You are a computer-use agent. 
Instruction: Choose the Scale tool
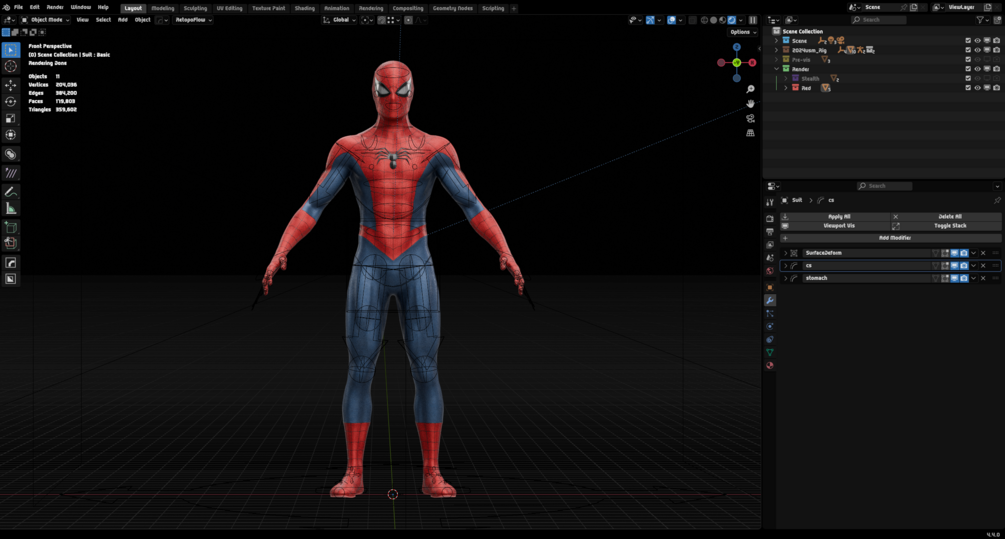point(11,118)
